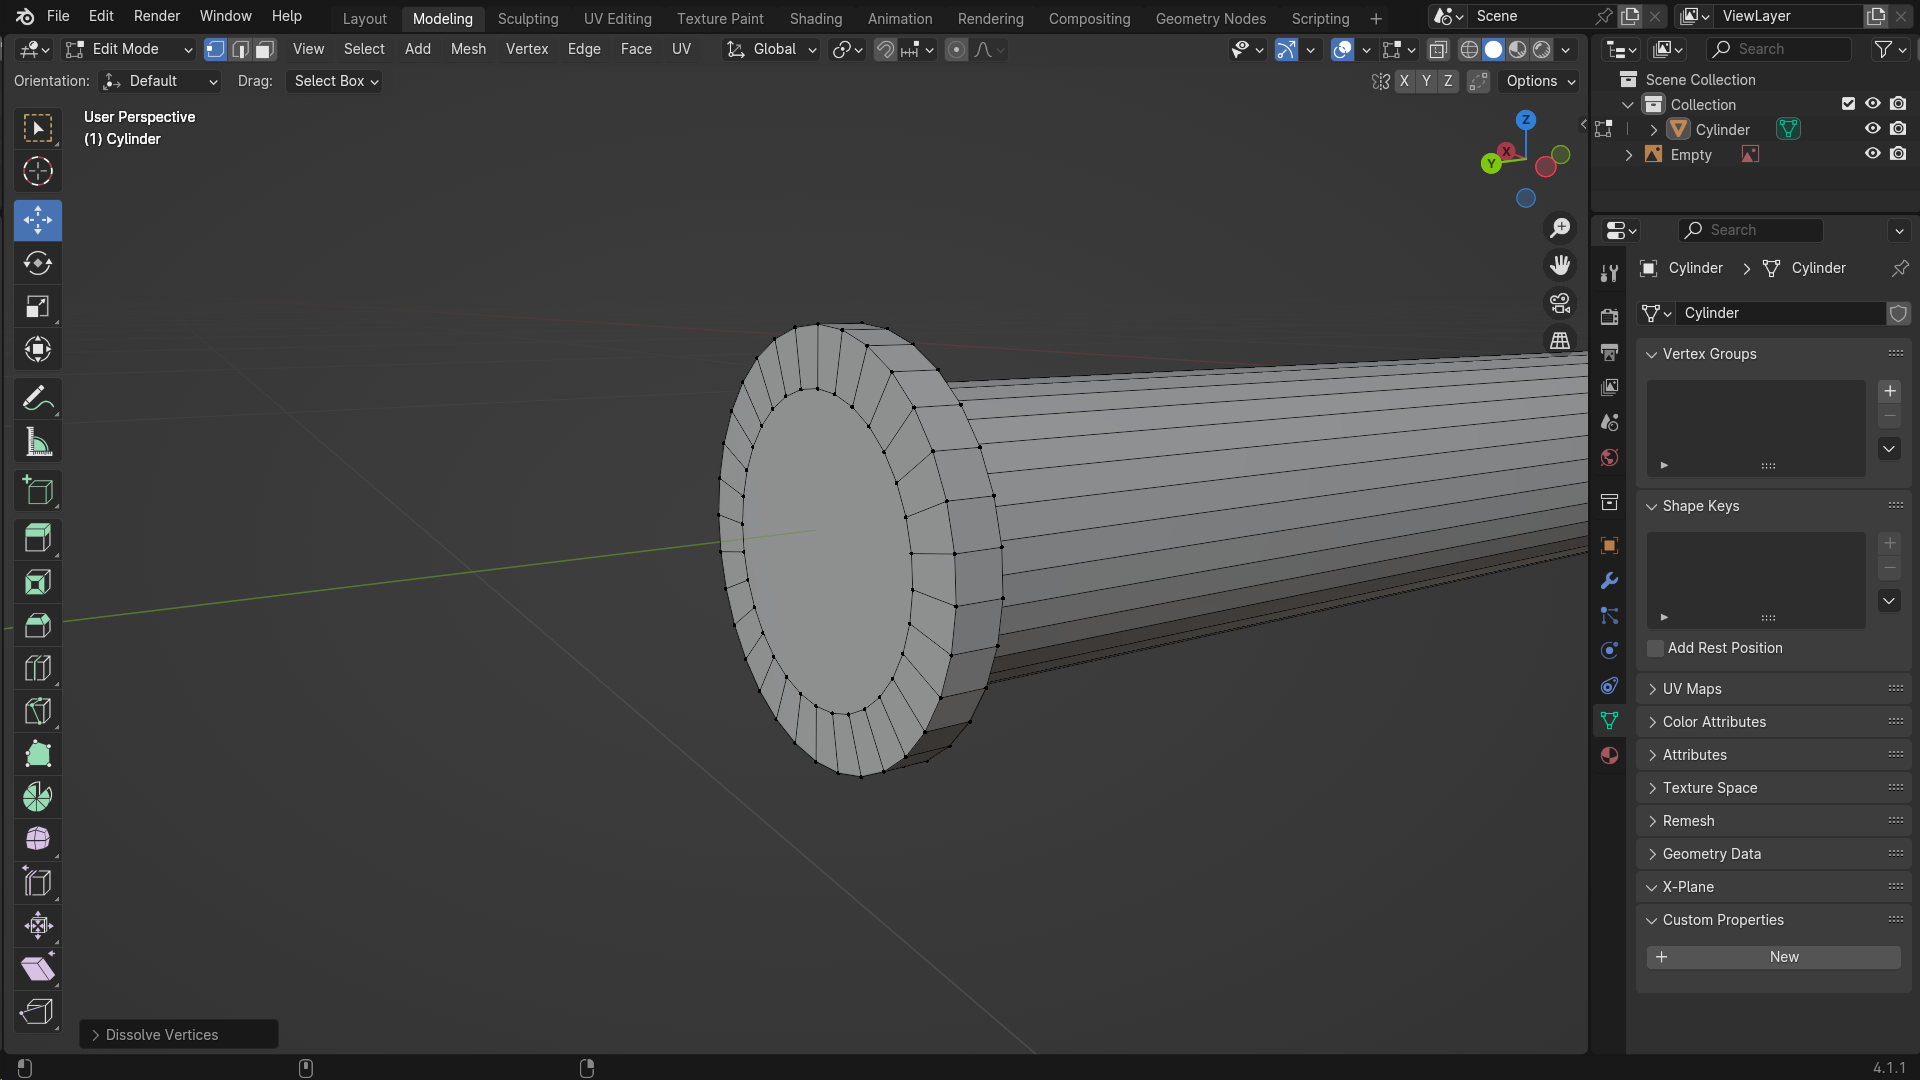The image size is (1920, 1080).
Task: Pick the Measure ruler tool
Action: [x=38, y=441]
